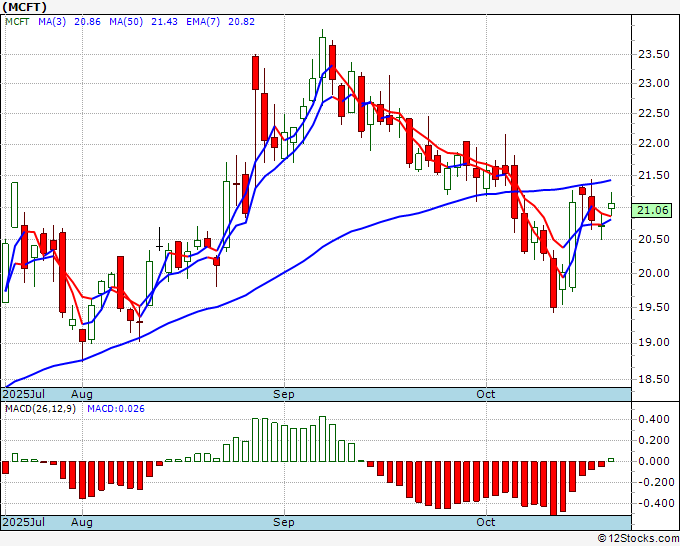
Task: Click the (MCFT) chart title
Action: click(24, 7)
